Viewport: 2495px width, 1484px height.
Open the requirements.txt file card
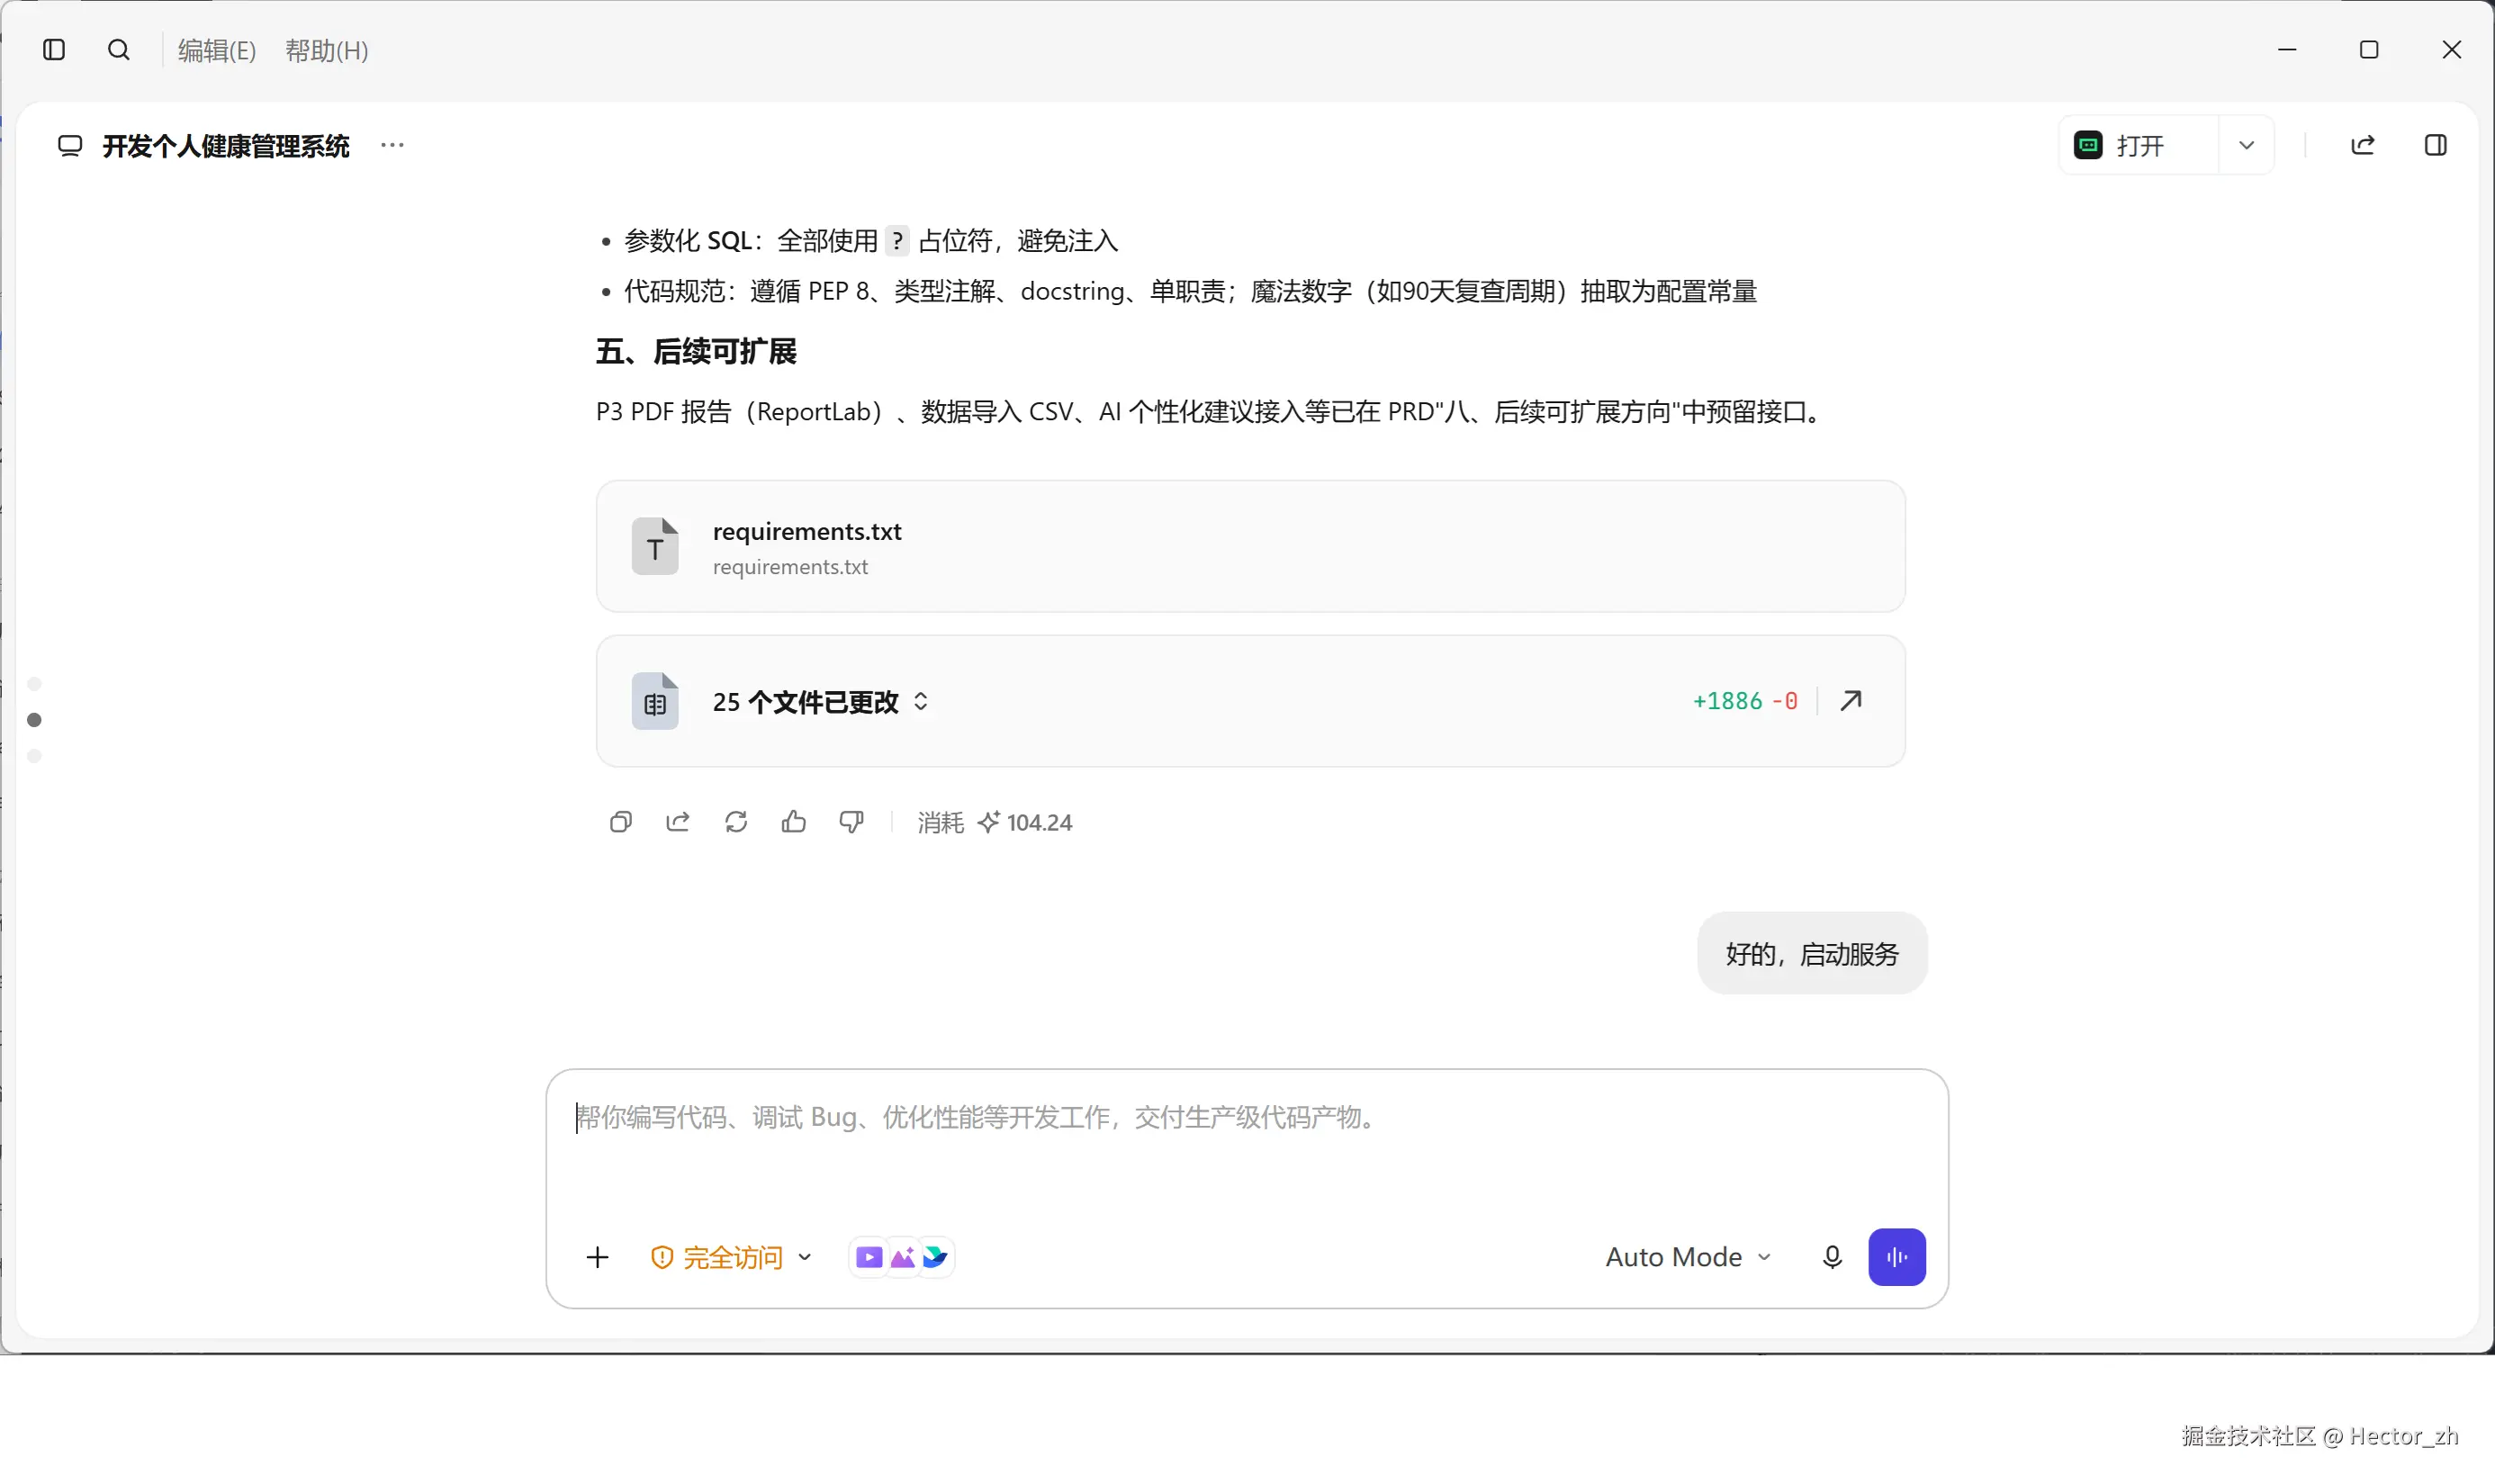click(x=1250, y=547)
